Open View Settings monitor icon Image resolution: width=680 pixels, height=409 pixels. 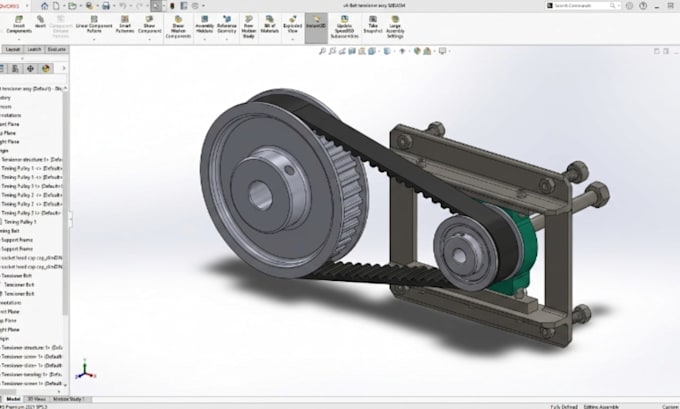tap(442, 51)
